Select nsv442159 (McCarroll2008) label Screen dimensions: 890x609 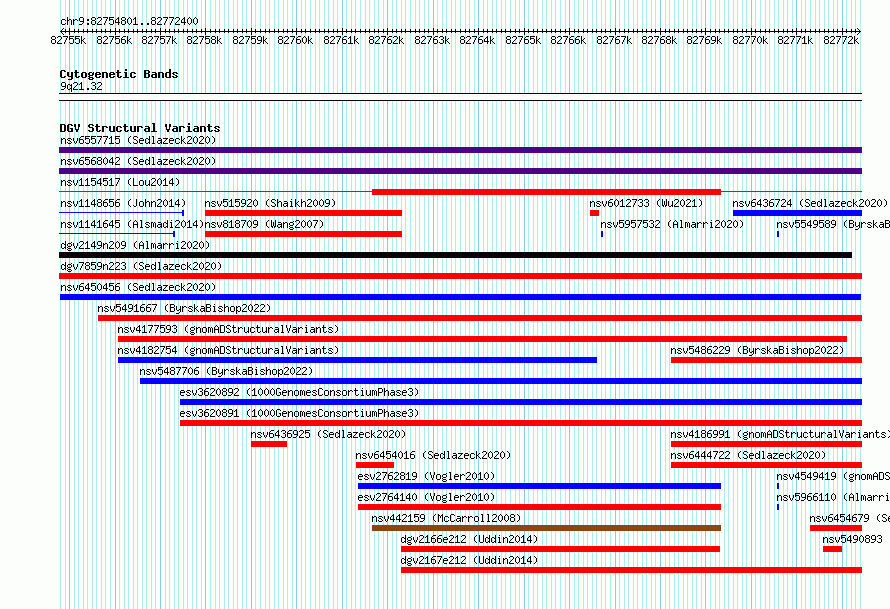pyautogui.click(x=446, y=518)
